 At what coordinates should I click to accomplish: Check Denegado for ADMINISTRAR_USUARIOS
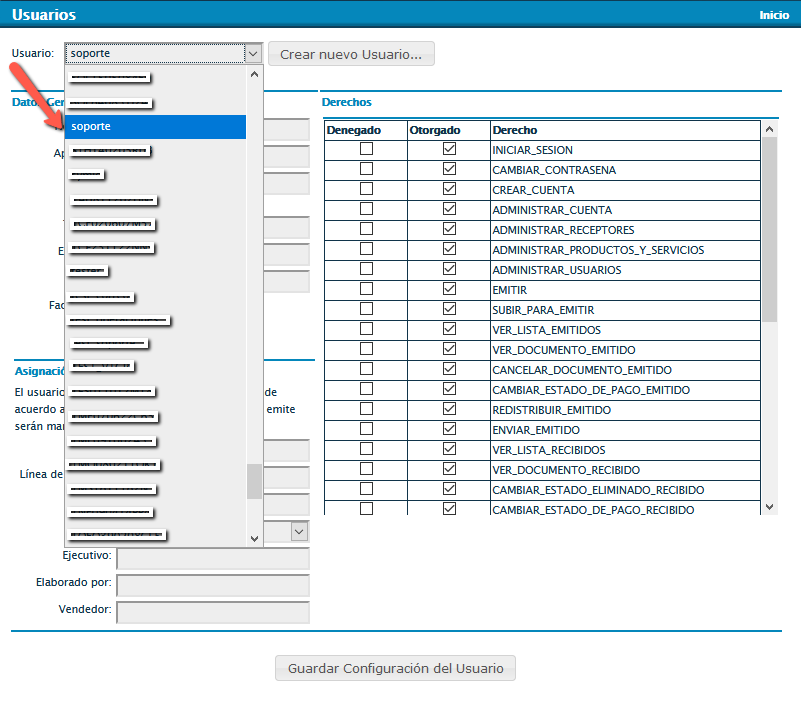(366, 269)
